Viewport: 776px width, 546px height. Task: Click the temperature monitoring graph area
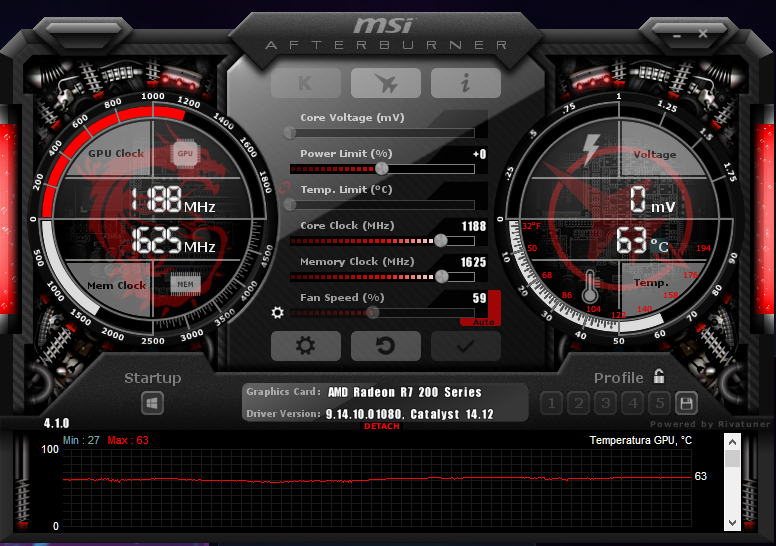(x=377, y=488)
